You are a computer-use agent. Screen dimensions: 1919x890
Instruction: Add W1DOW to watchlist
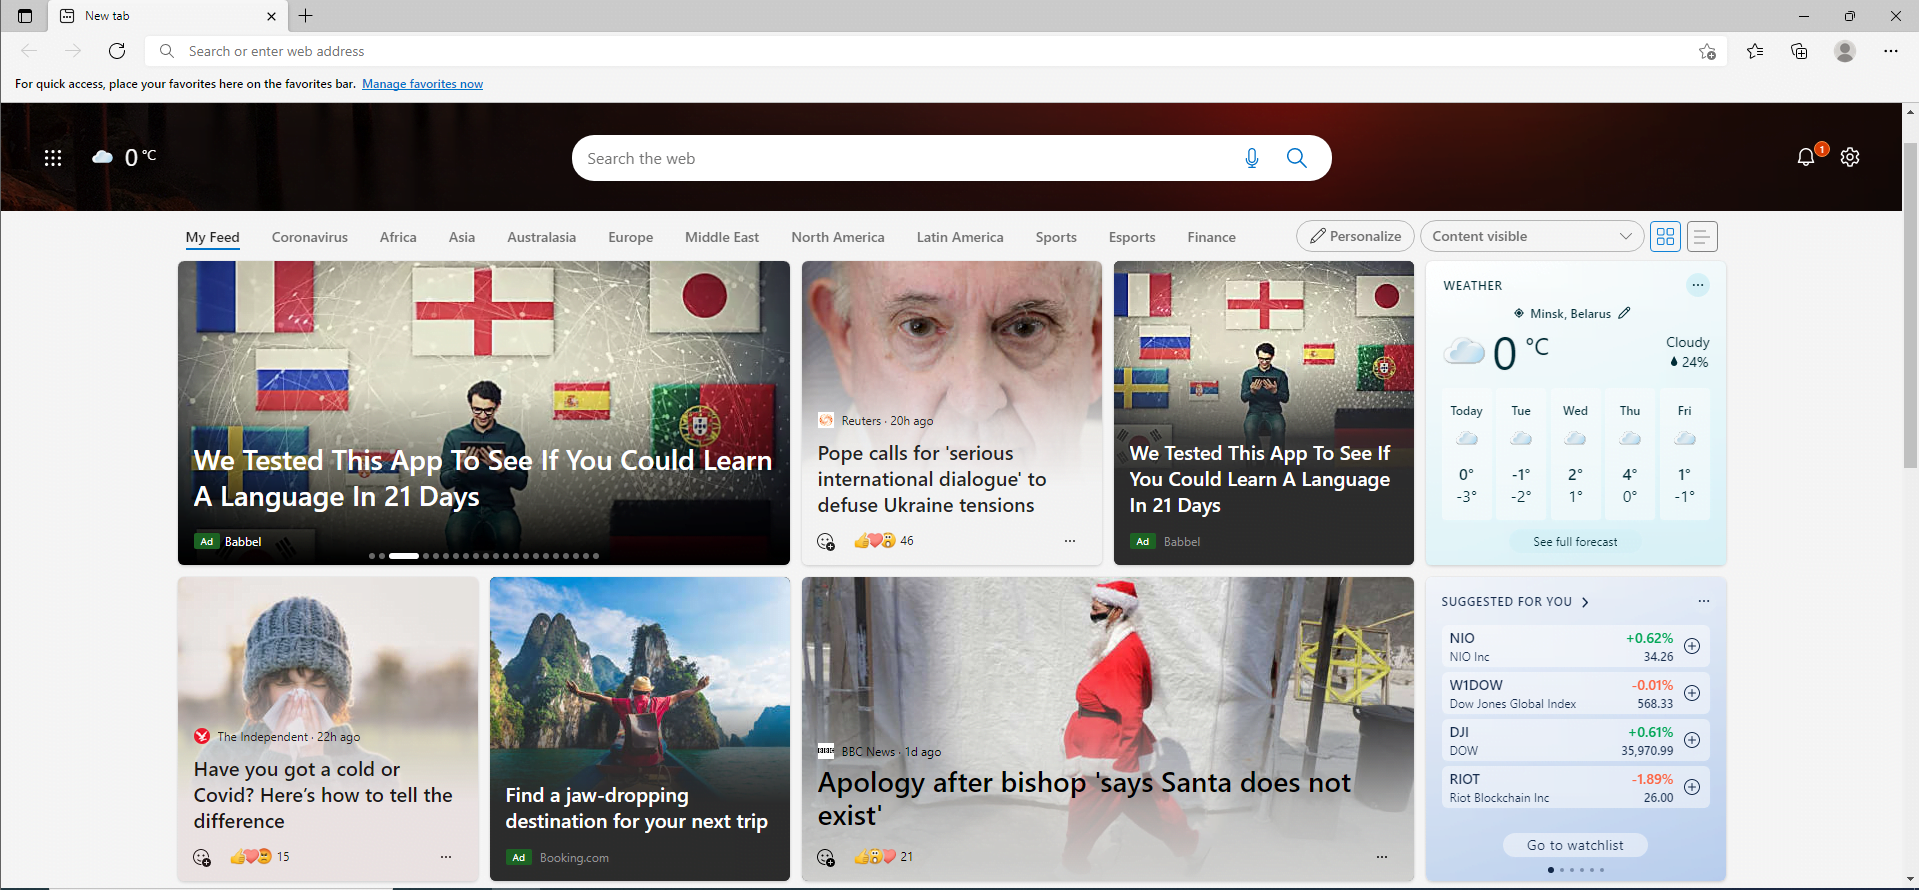pyautogui.click(x=1691, y=693)
